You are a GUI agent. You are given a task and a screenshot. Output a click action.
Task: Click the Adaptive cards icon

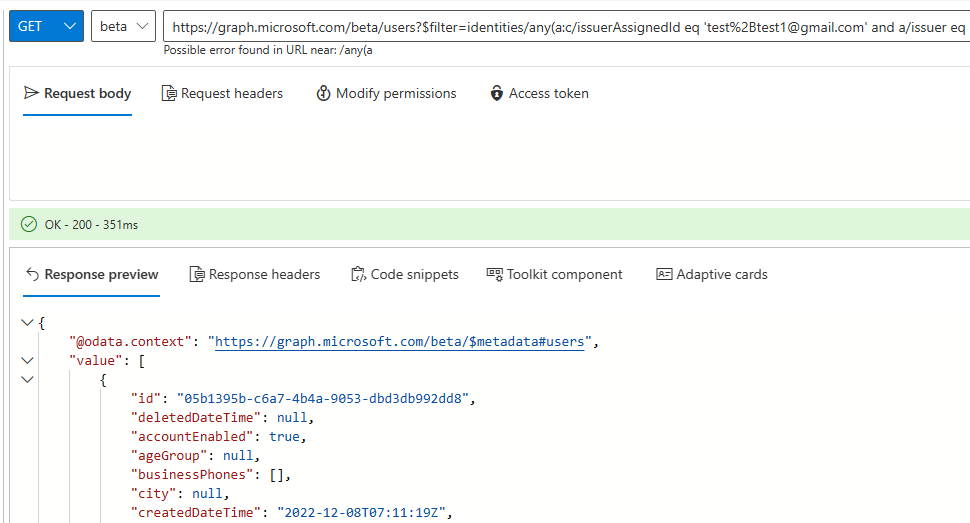click(664, 274)
